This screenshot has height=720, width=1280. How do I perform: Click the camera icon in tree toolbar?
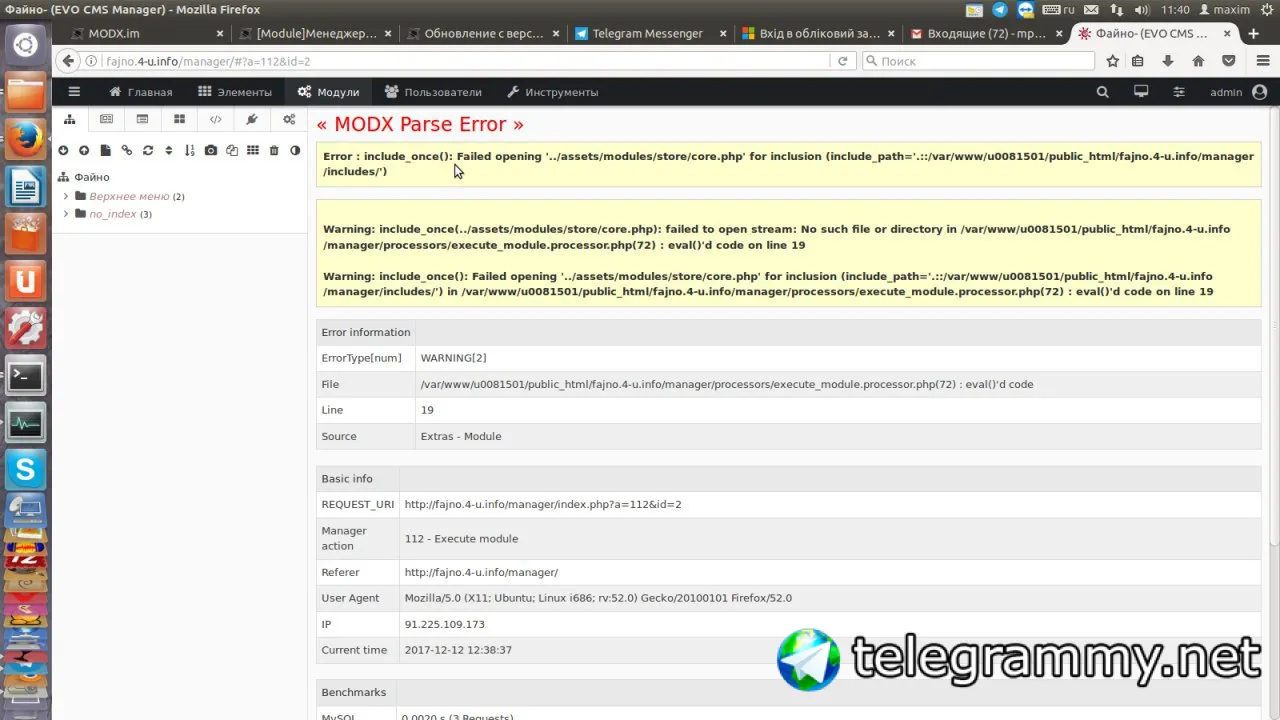pos(211,151)
